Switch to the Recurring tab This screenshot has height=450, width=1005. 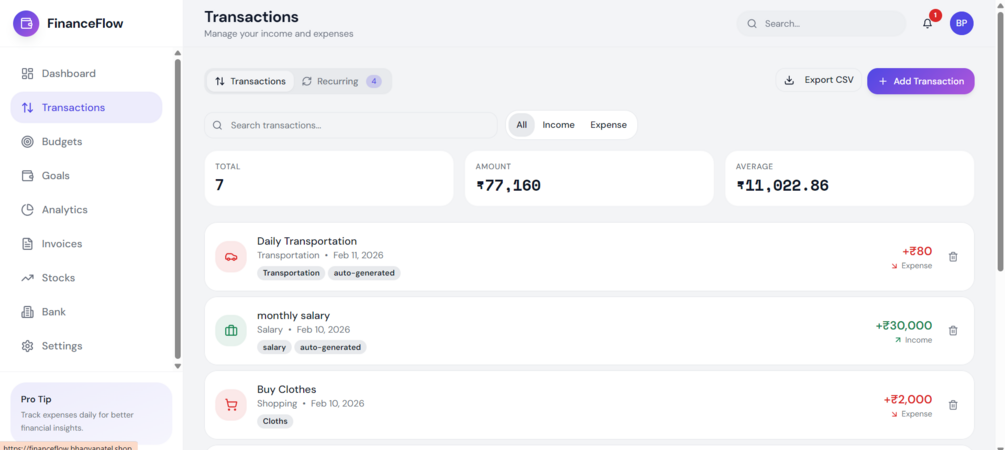tap(340, 81)
